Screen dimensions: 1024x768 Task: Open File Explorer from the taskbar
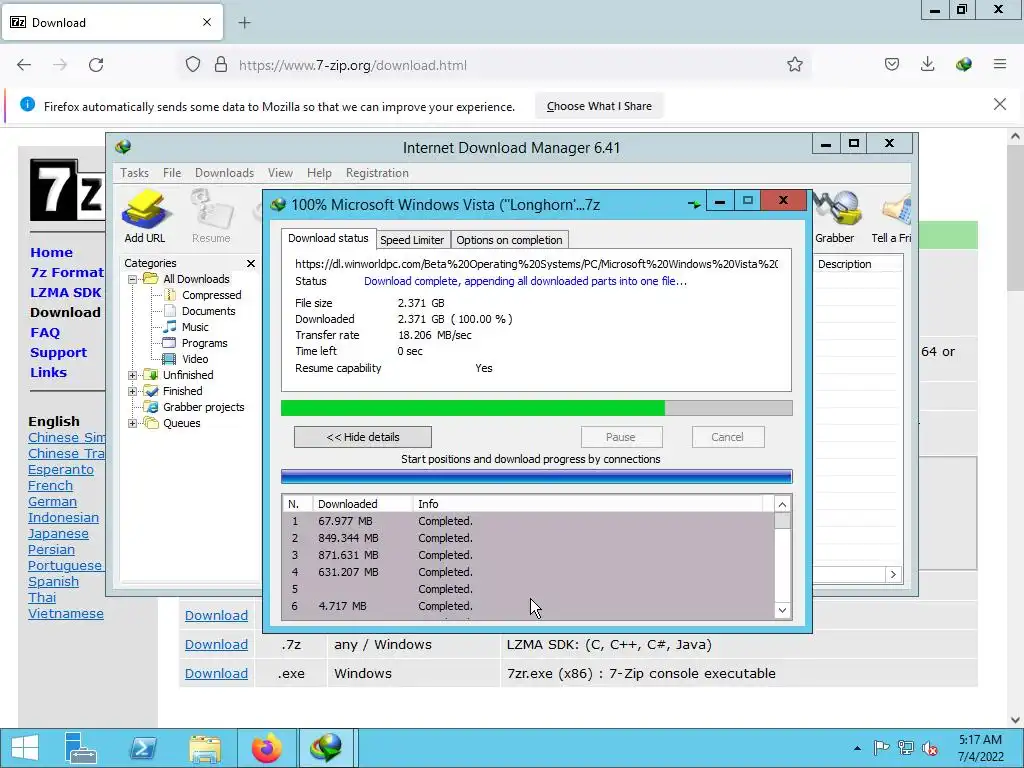204,748
